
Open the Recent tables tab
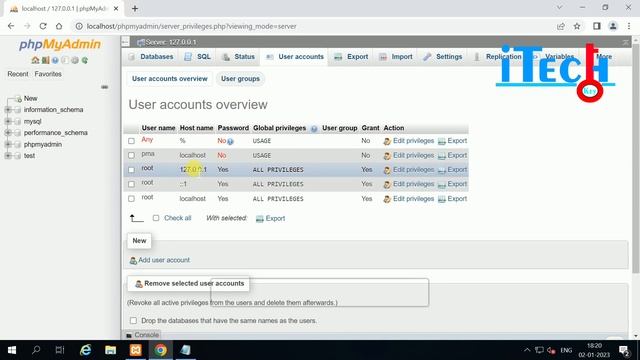[x=18, y=74]
